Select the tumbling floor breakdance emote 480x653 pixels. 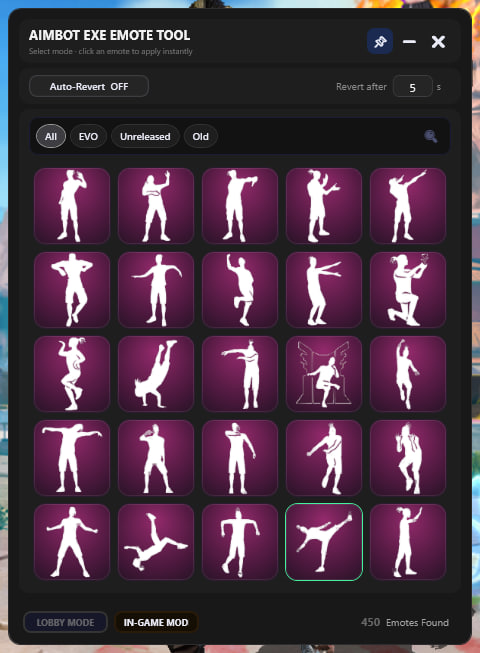156,541
